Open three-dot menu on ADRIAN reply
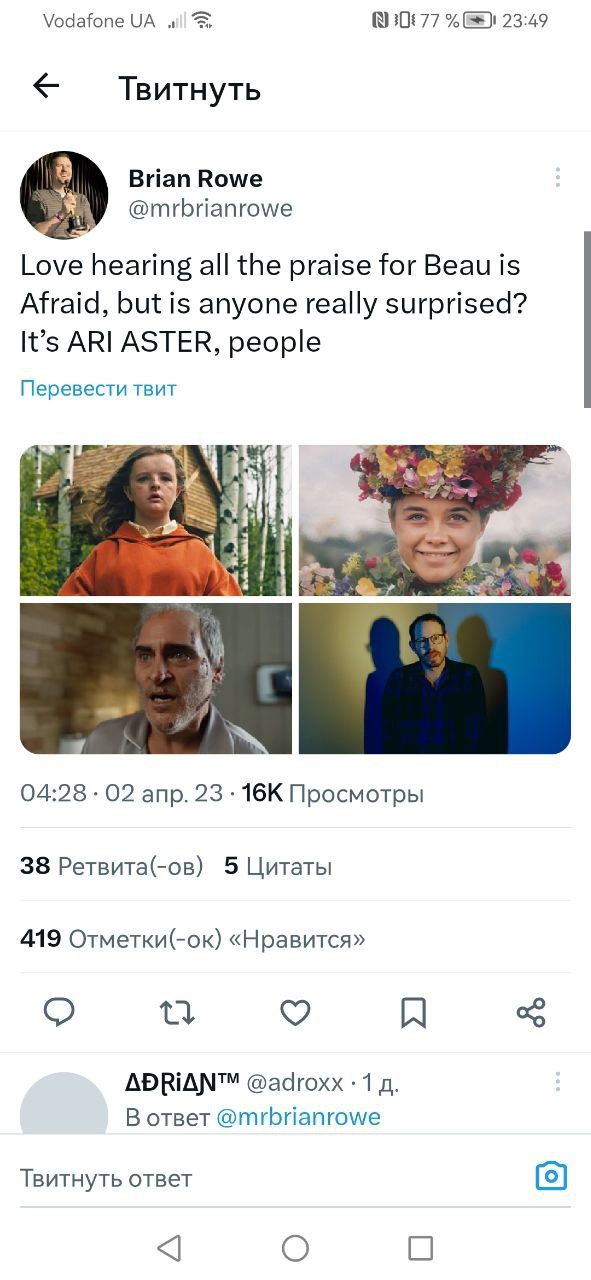The width and height of the screenshot is (591, 1280). pyautogui.click(x=557, y=1082)
